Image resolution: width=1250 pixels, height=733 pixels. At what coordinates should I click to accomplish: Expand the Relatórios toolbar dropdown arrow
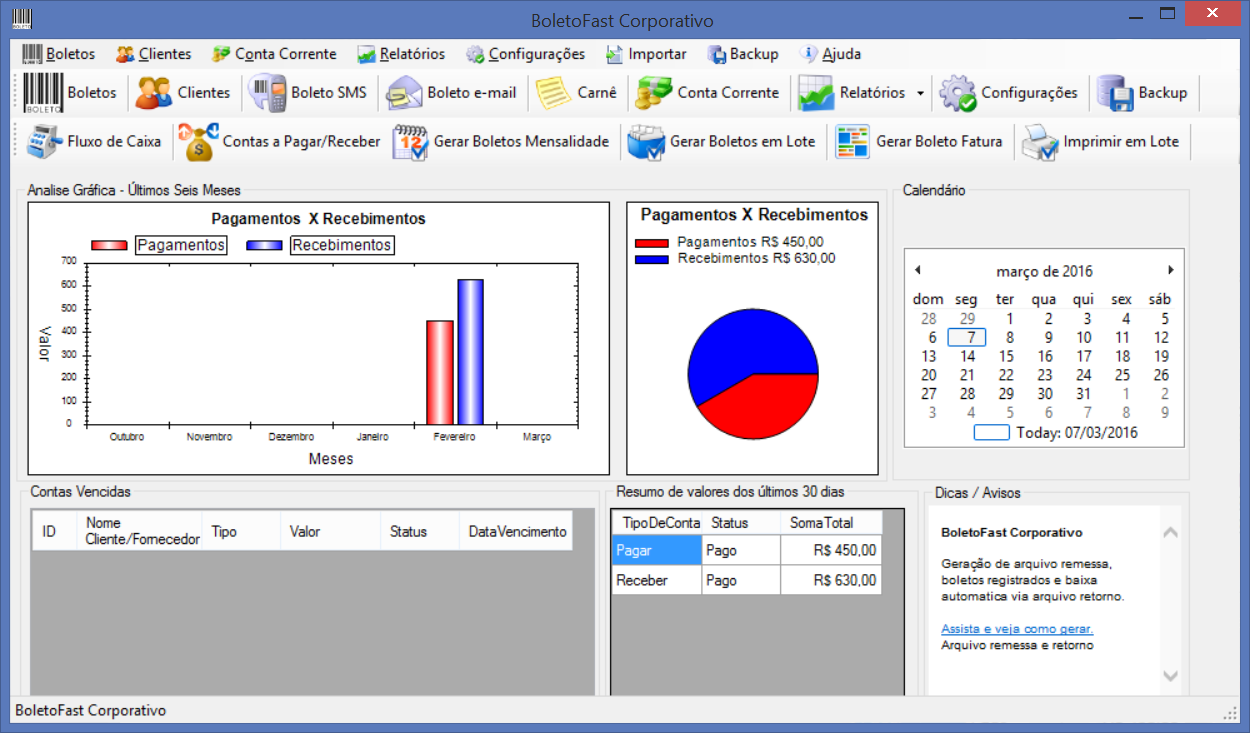[x=920, y=93]
